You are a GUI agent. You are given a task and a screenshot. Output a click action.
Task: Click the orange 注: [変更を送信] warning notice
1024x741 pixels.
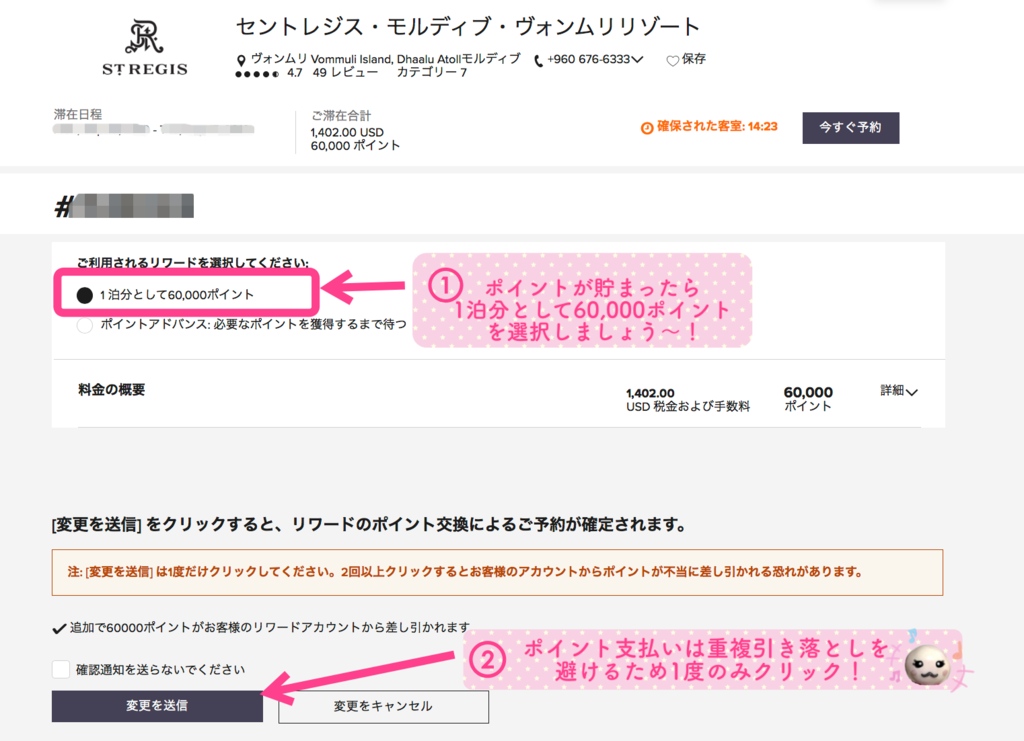click(x=498, y=573)
